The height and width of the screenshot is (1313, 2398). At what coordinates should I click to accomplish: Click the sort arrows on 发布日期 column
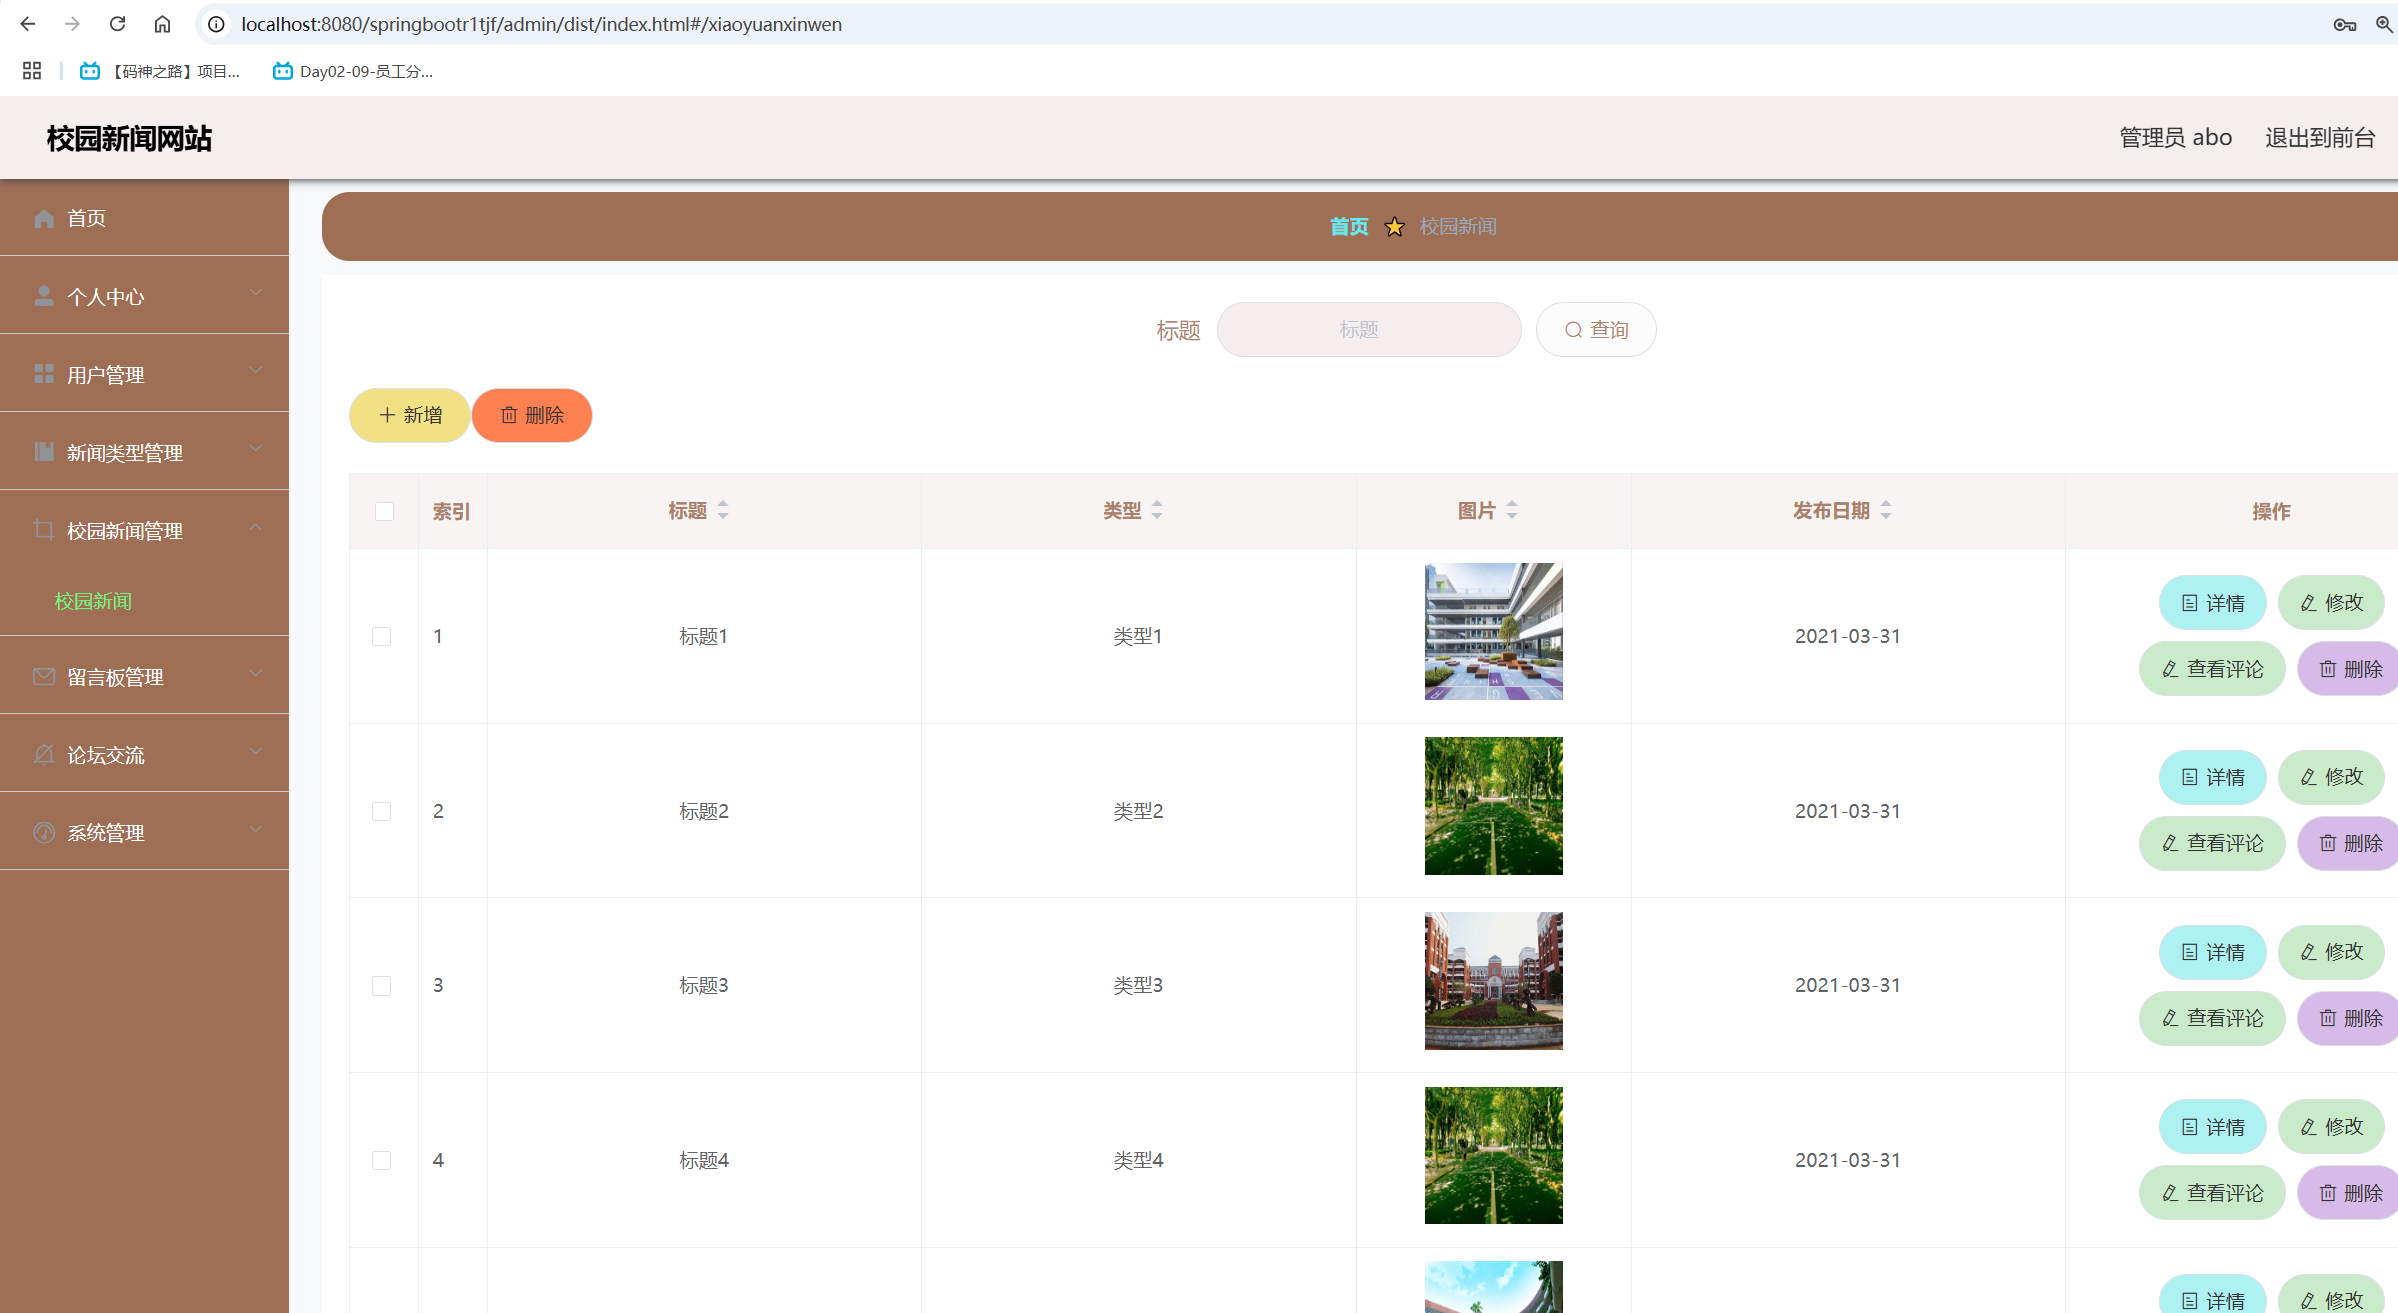tap(1886, 510)
